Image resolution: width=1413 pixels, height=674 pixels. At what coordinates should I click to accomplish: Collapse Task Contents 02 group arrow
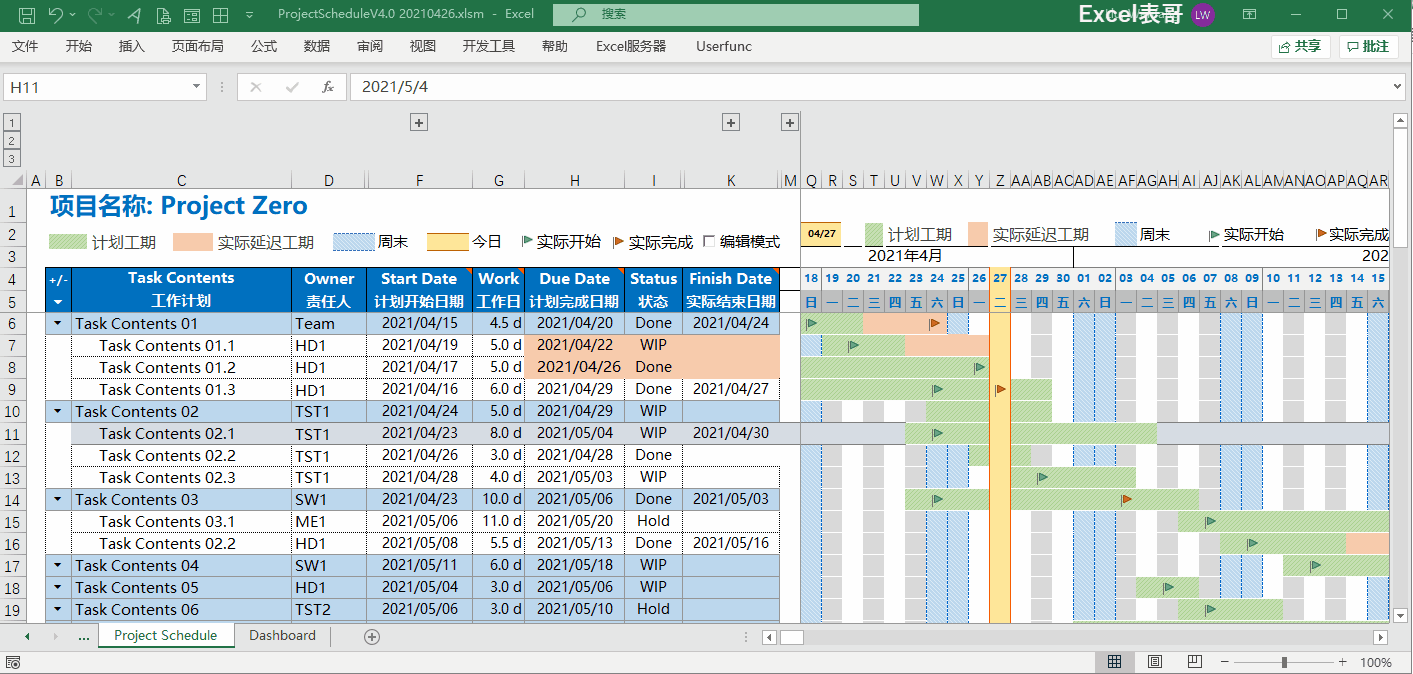pyautogui.click(x=58, y=411)
